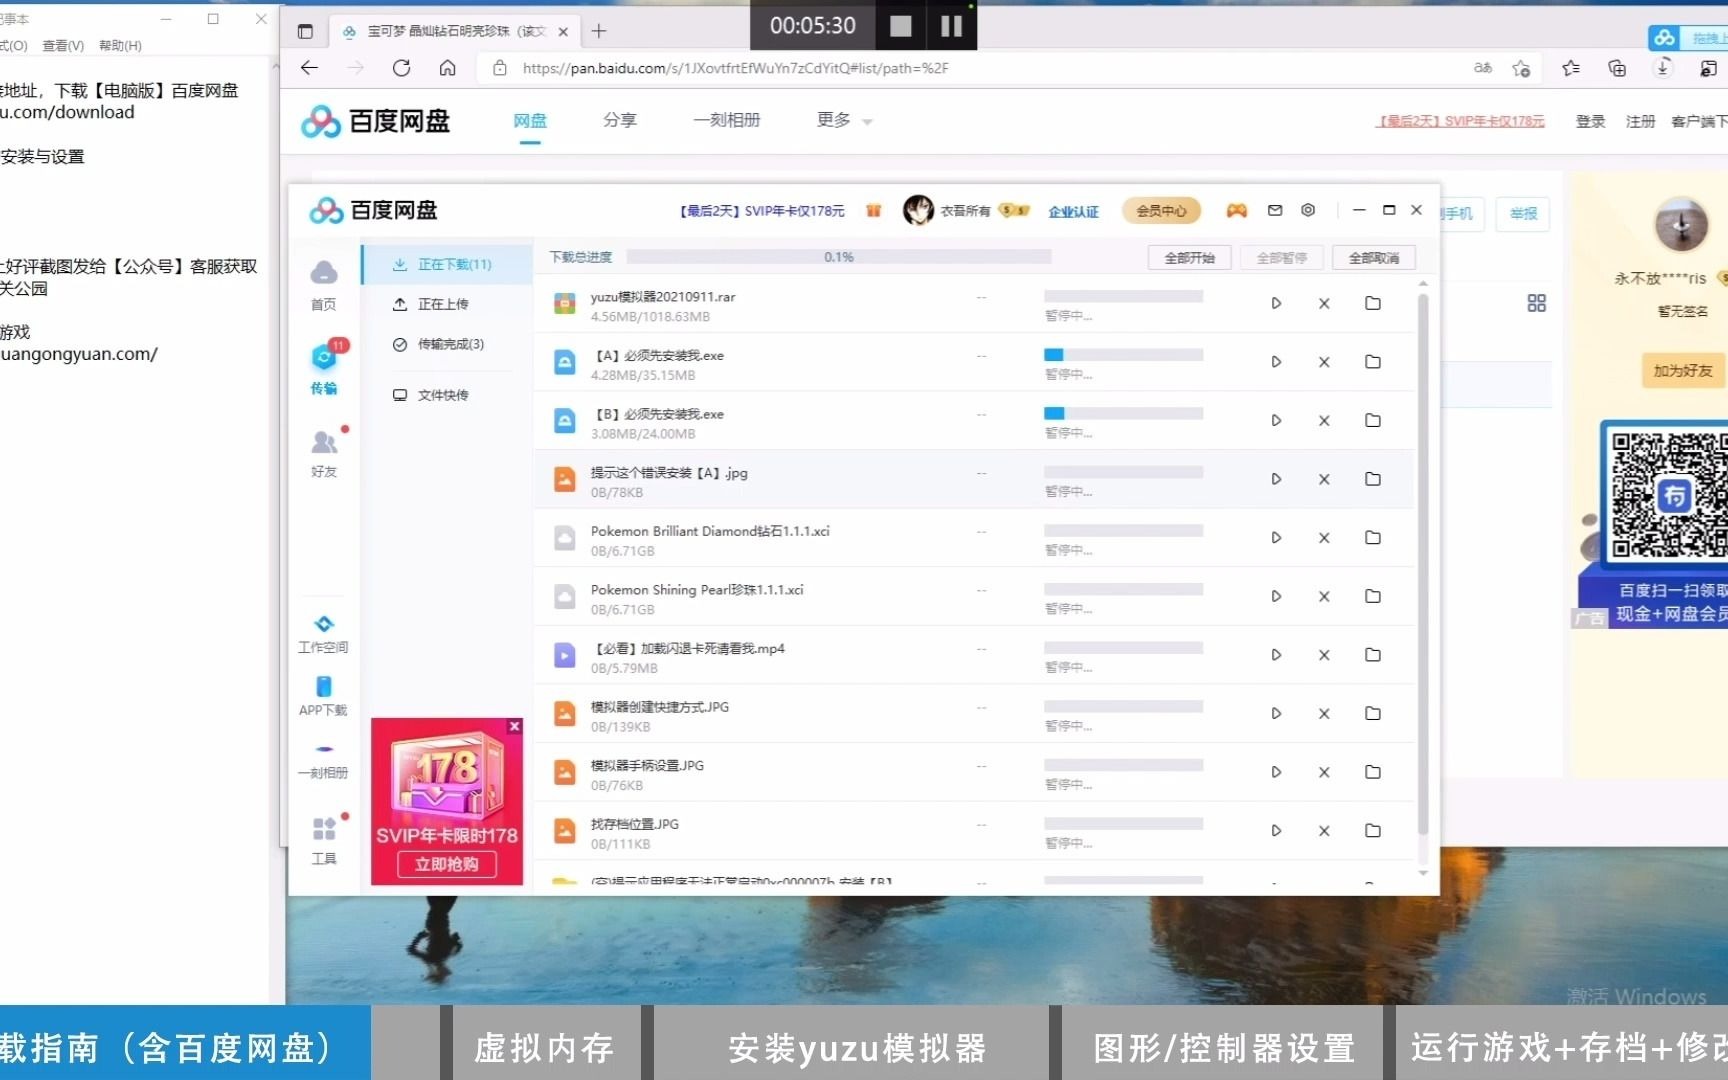Add page to browser favorites
Viewport: 1728px width, 1080px height.
(1521, 68)
